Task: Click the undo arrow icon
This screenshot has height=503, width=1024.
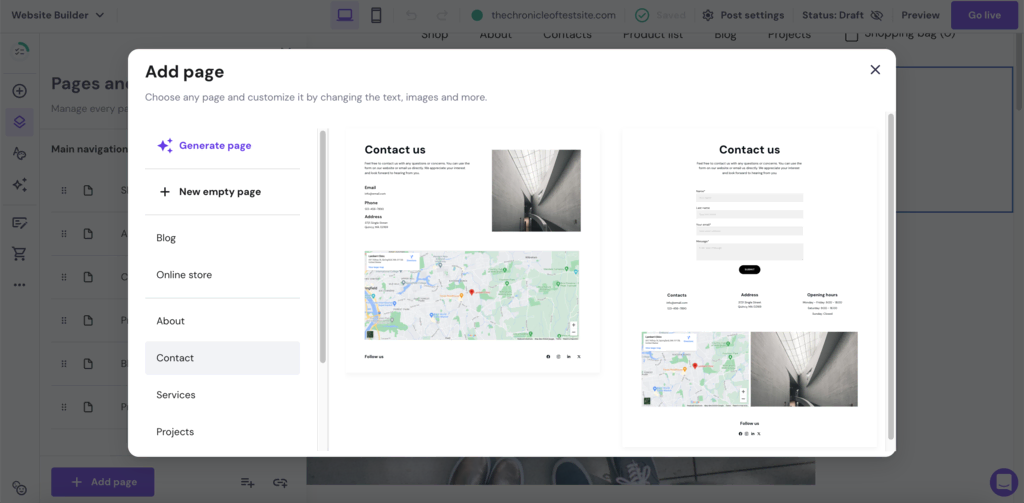Action: pos(411,15)
